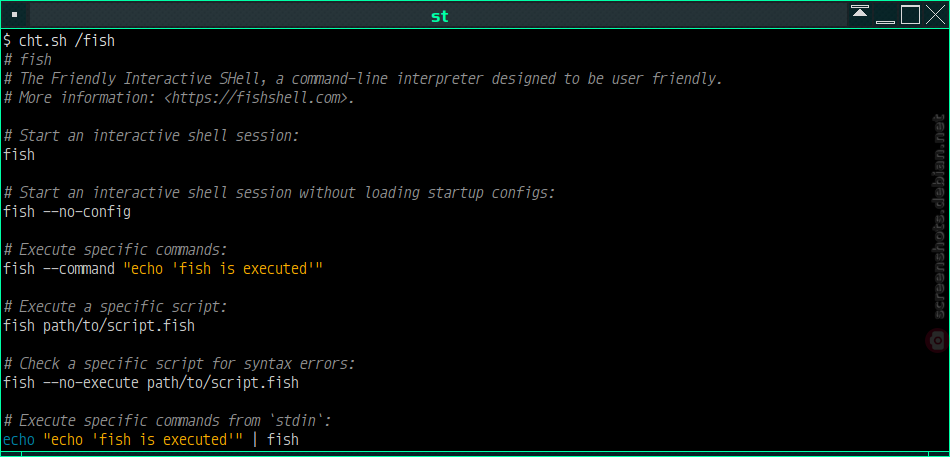Click the 'fish --command' text
This screenshot has height=457, width=950.
pyautogui.click(x=59, y=269)
